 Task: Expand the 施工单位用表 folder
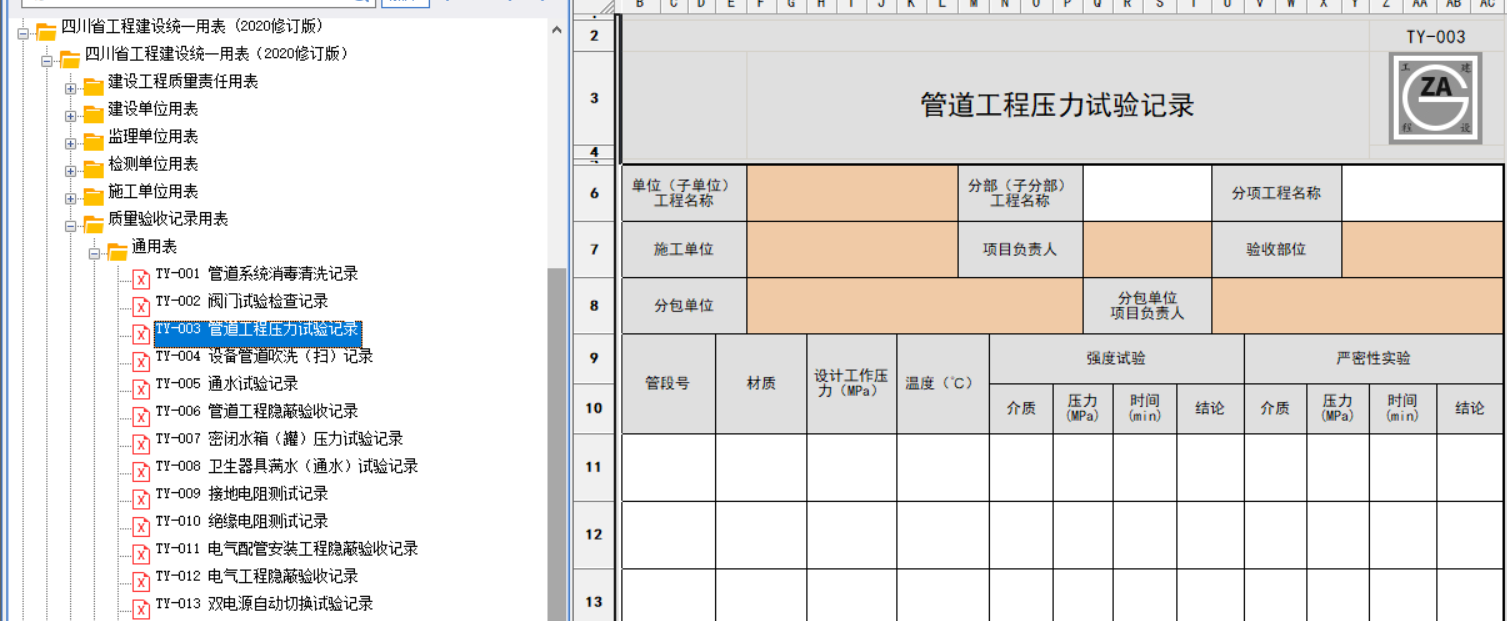point(70,199)
